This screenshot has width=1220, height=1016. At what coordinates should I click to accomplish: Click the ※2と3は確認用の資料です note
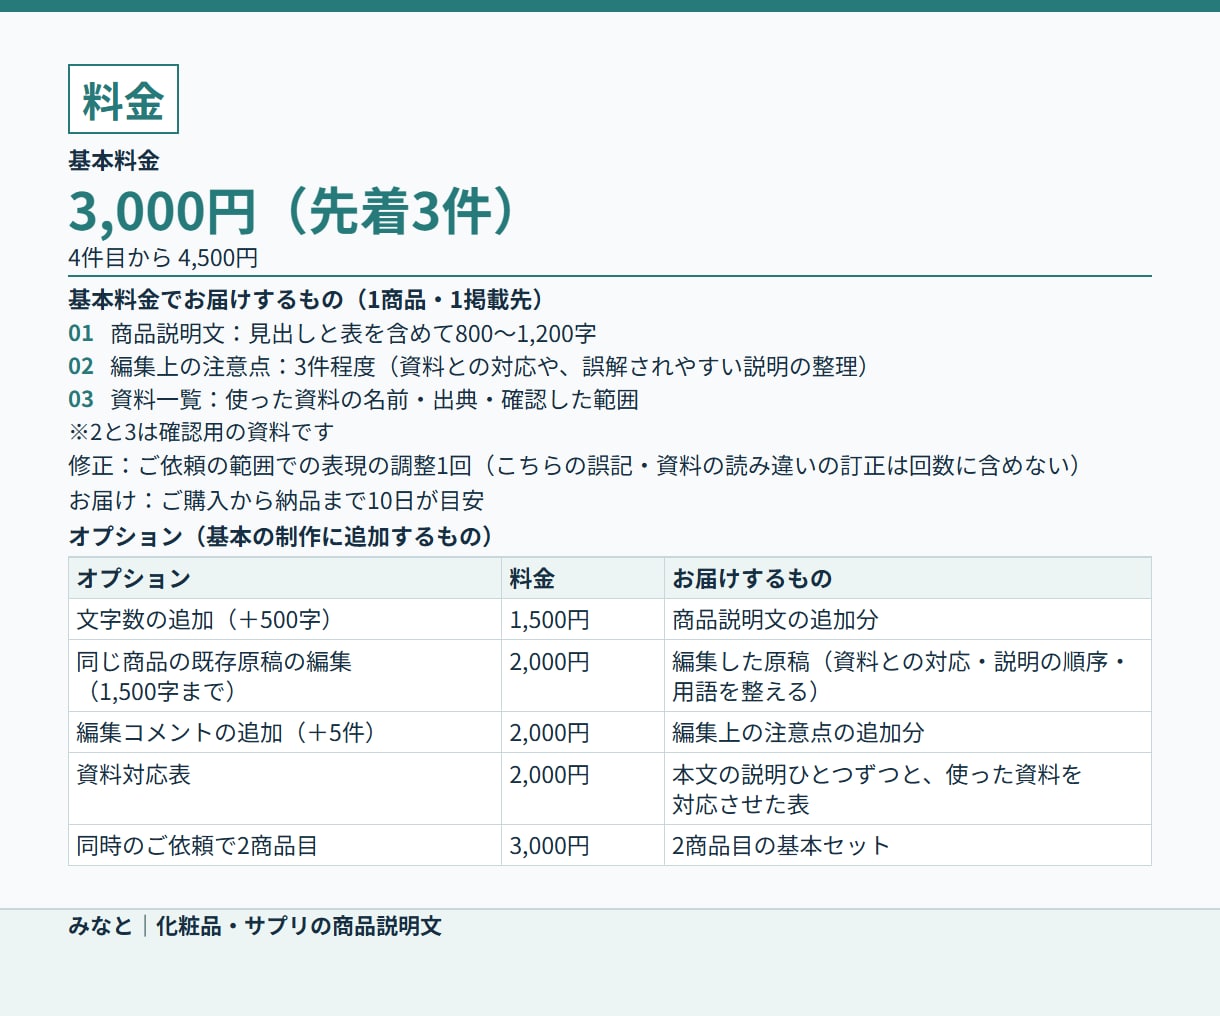pyautogui.click(x=201, y=432)
